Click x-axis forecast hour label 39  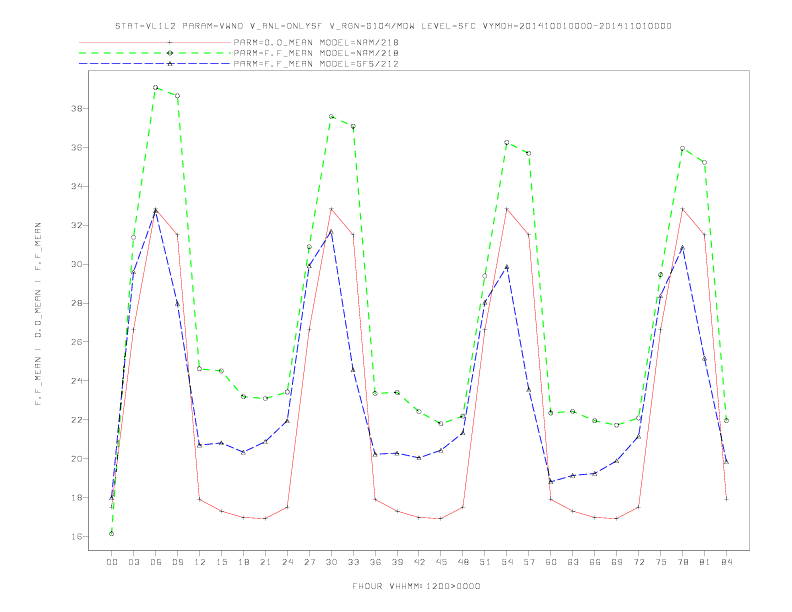click(x=397, y=562)
